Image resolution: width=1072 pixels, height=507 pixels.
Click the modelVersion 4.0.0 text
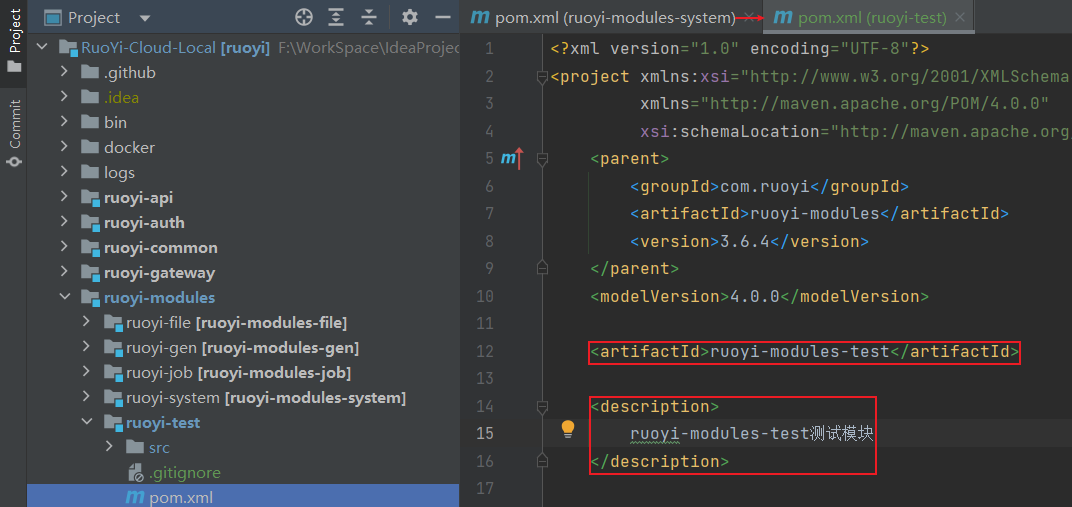755,297
